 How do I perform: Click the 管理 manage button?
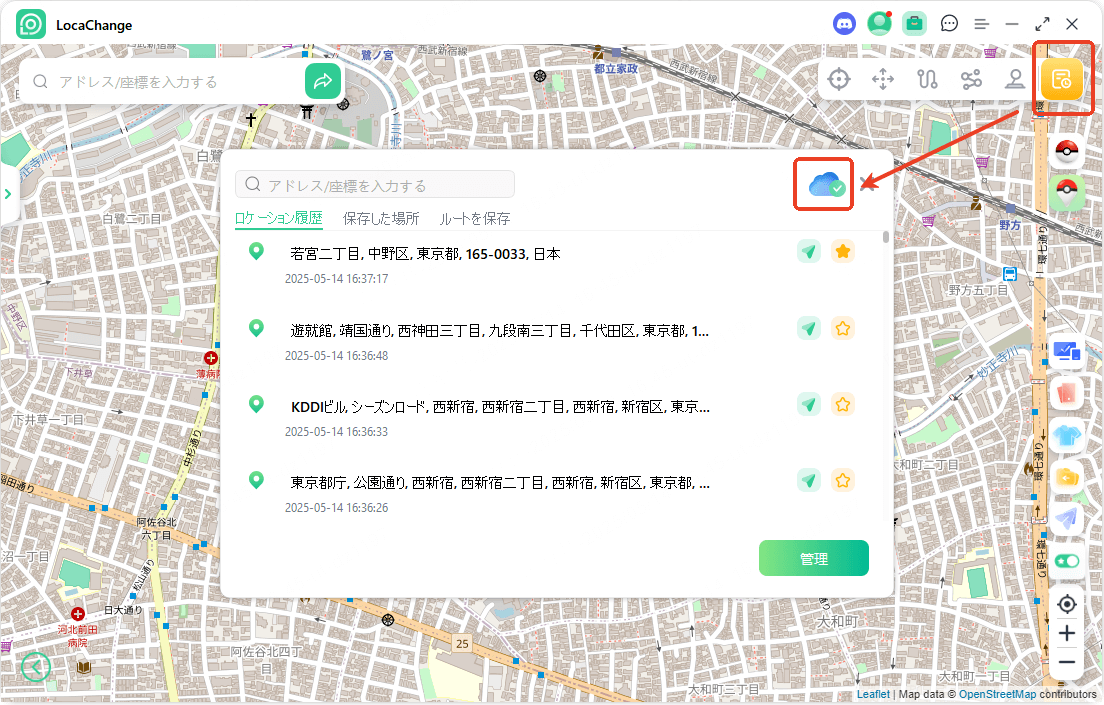coord(814,559)
